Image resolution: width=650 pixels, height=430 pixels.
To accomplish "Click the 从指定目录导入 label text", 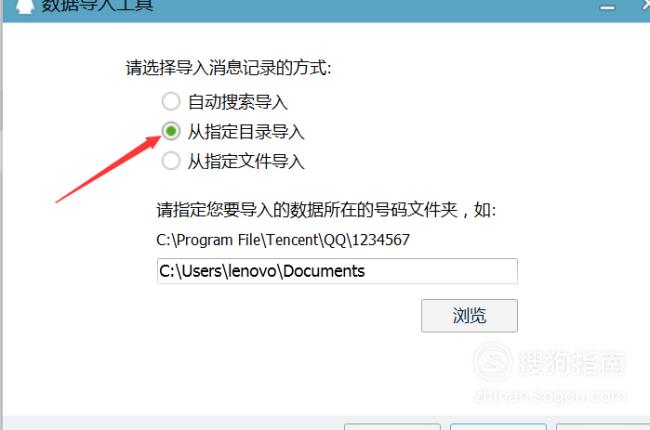I will 246,132.
